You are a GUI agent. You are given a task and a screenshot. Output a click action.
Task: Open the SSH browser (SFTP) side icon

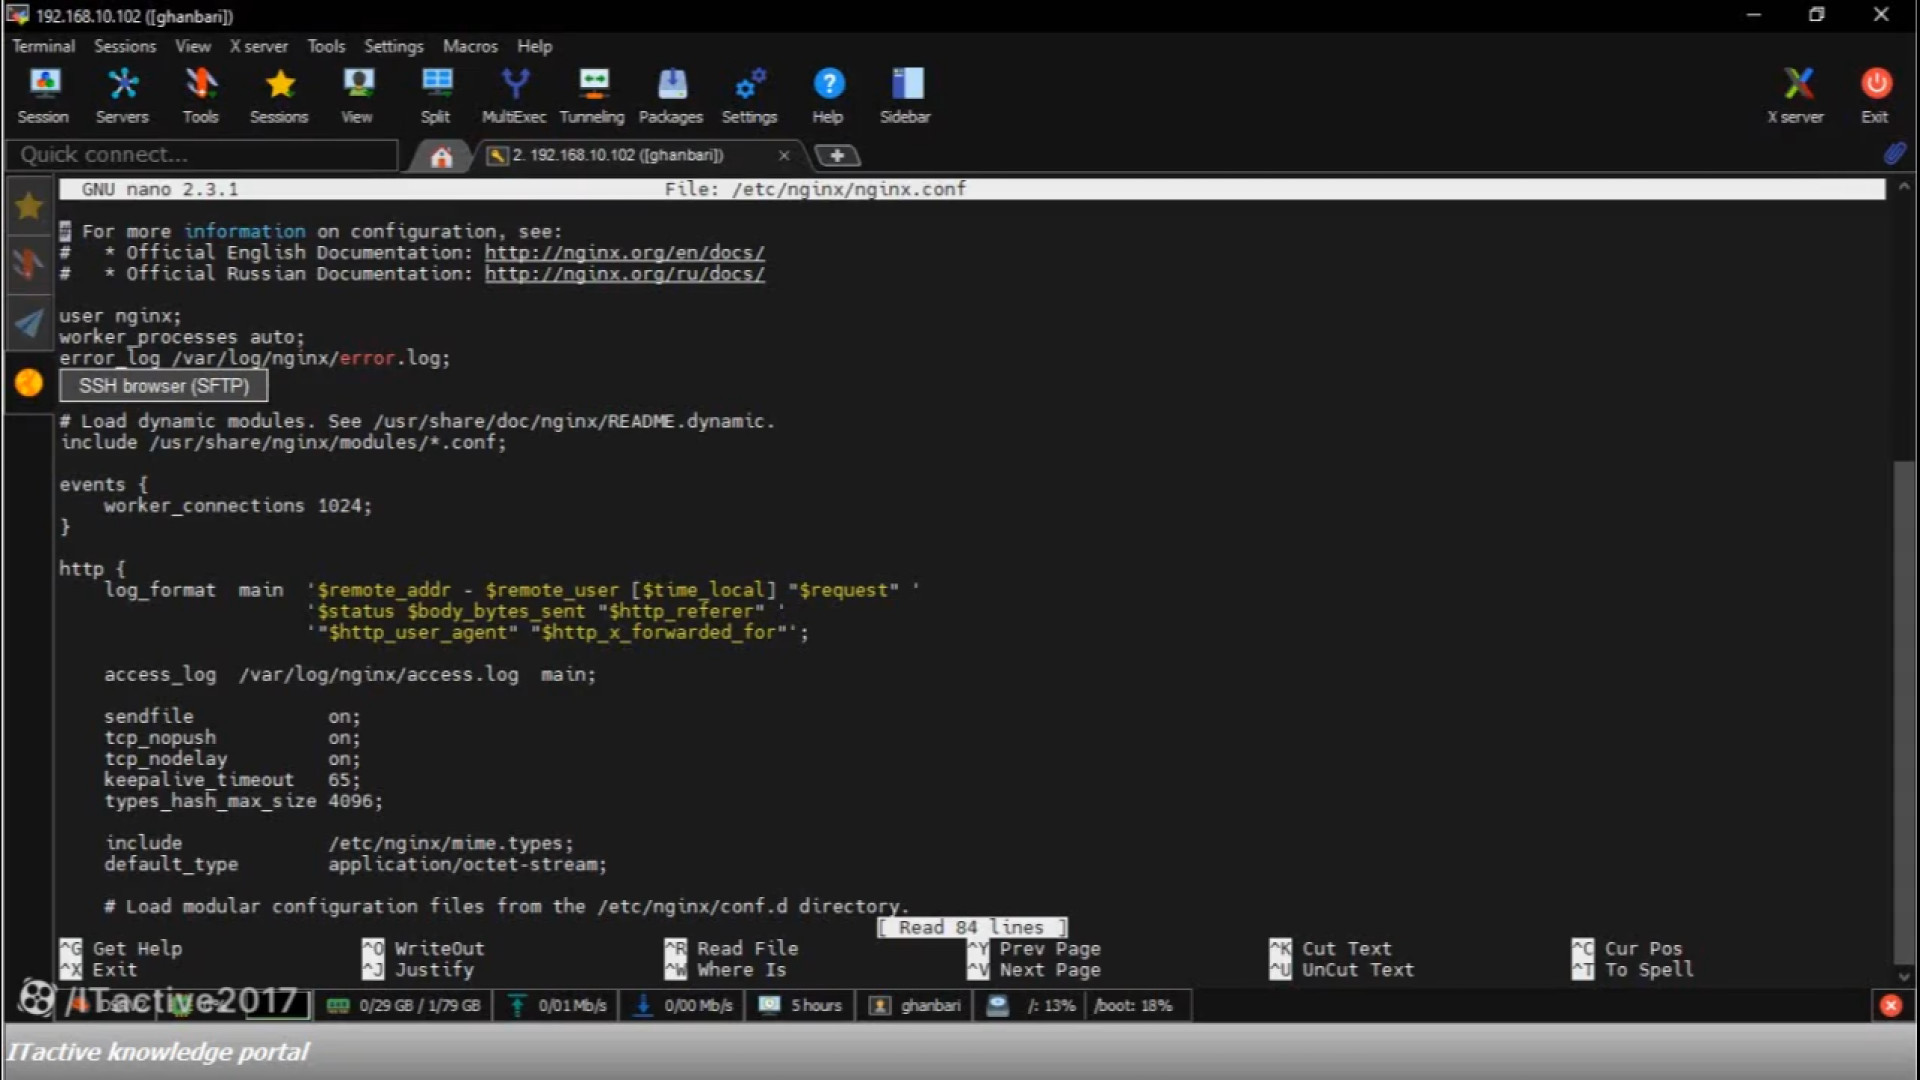coord(29,382)
